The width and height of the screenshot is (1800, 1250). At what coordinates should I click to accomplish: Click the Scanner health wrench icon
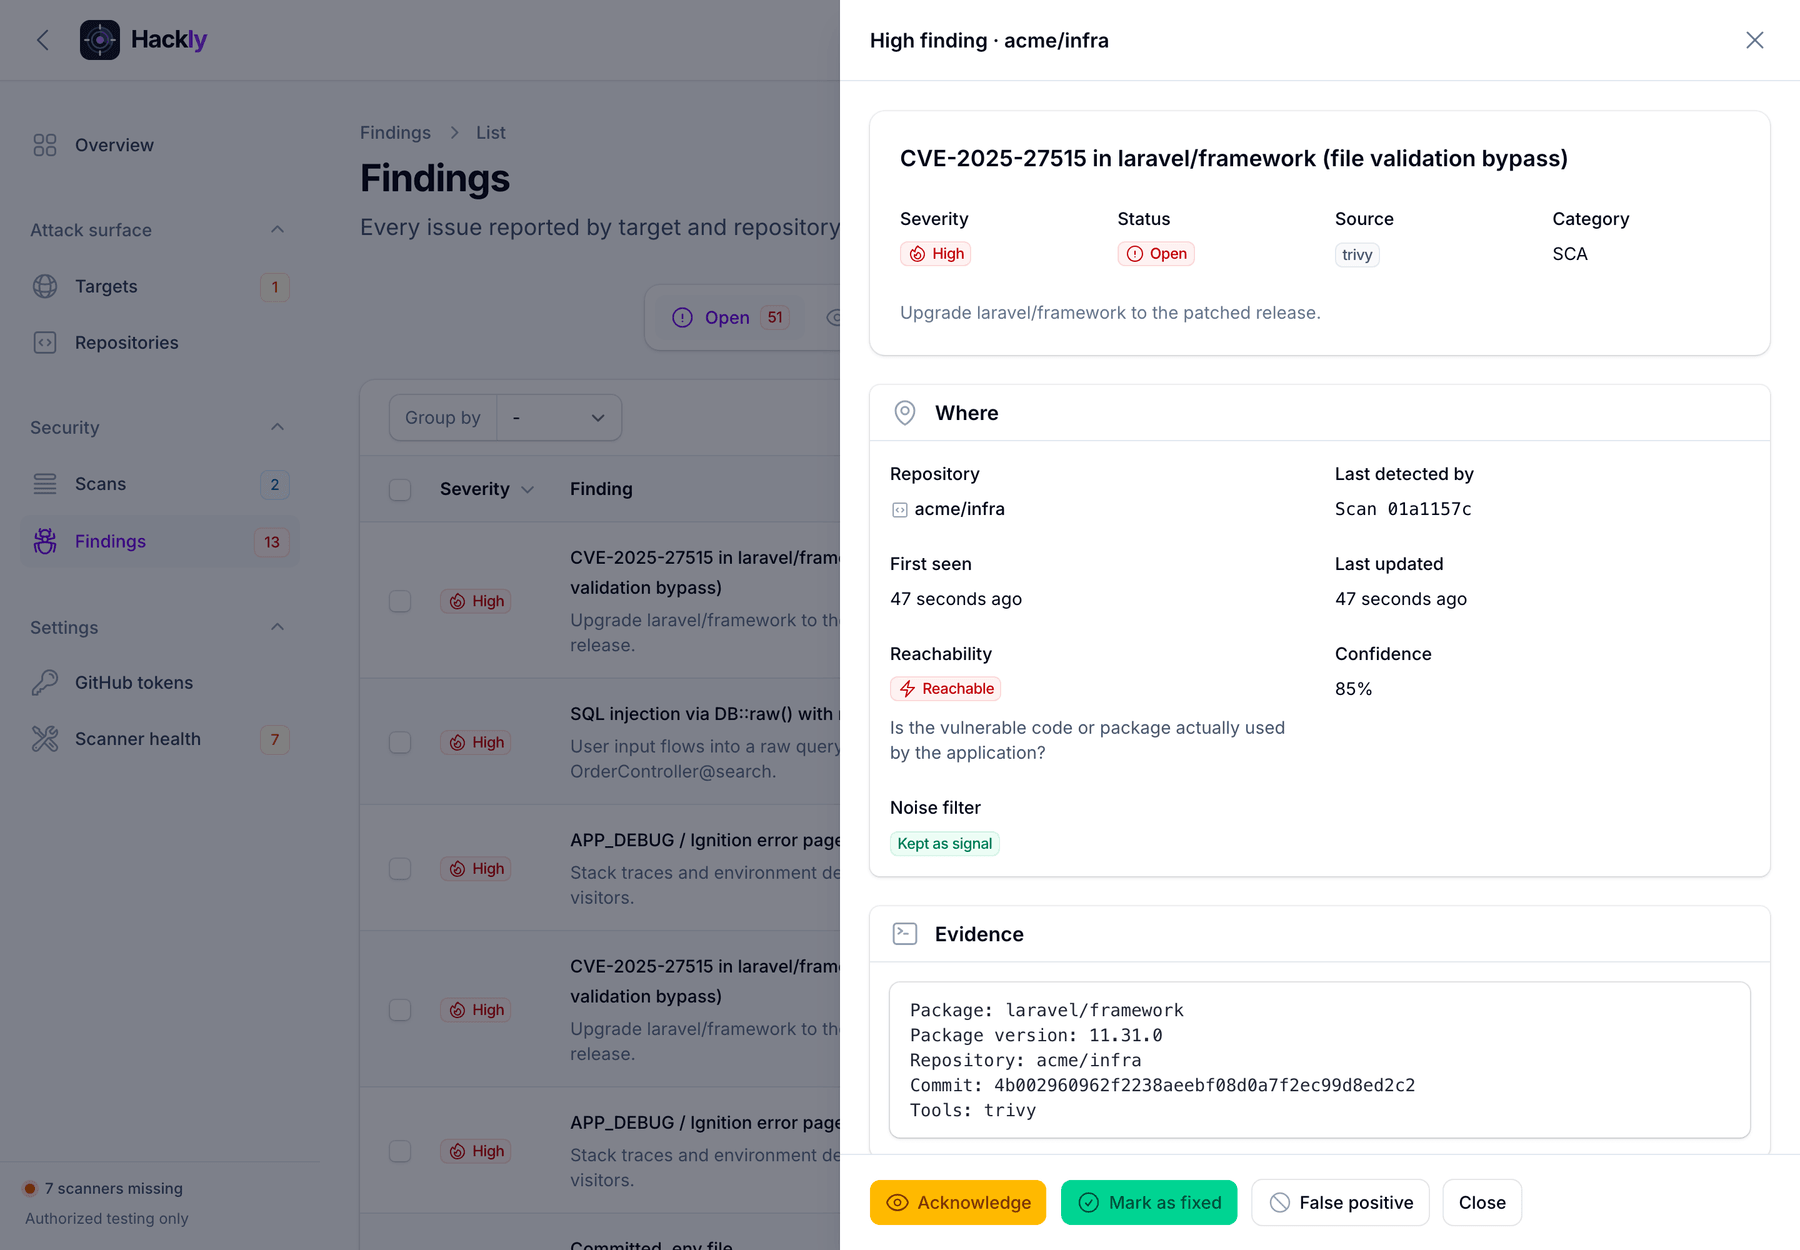[x=45, y=739]
